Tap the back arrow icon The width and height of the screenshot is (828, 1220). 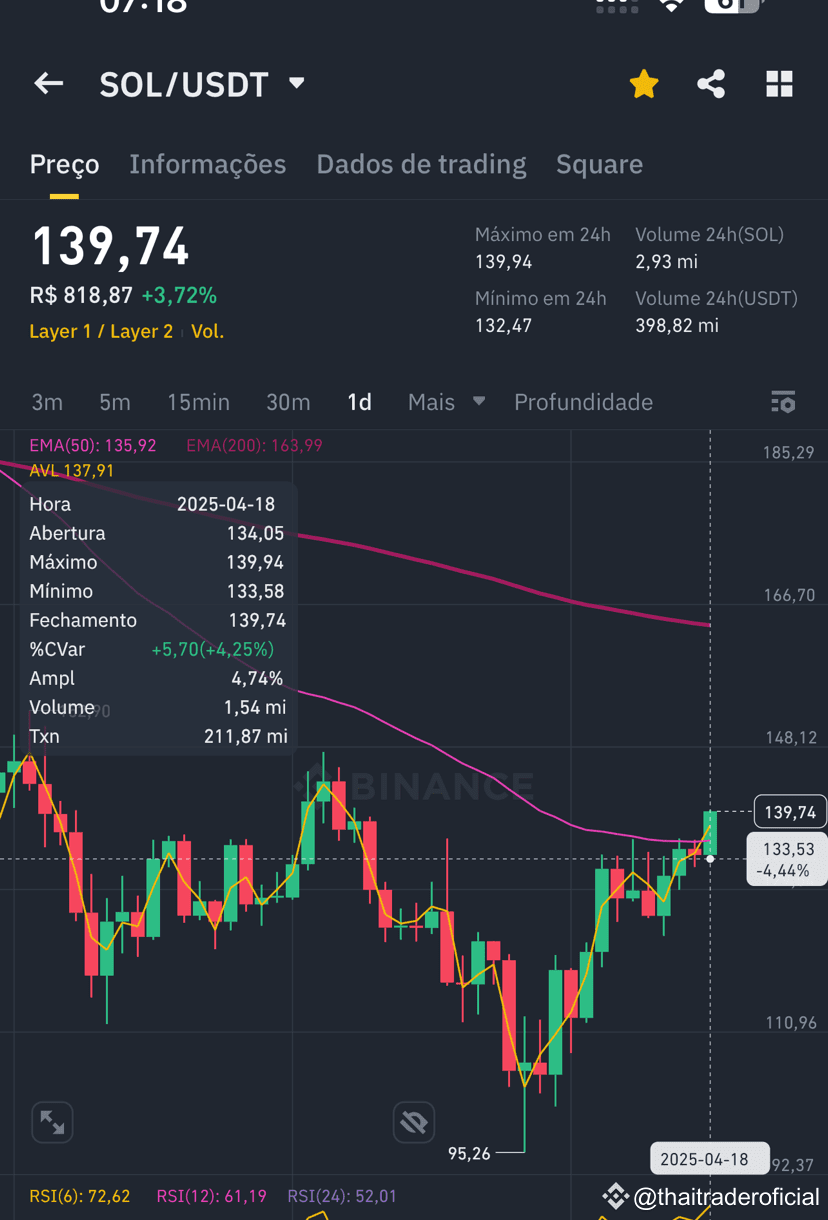pyautogui.click(x=48, y=84)
